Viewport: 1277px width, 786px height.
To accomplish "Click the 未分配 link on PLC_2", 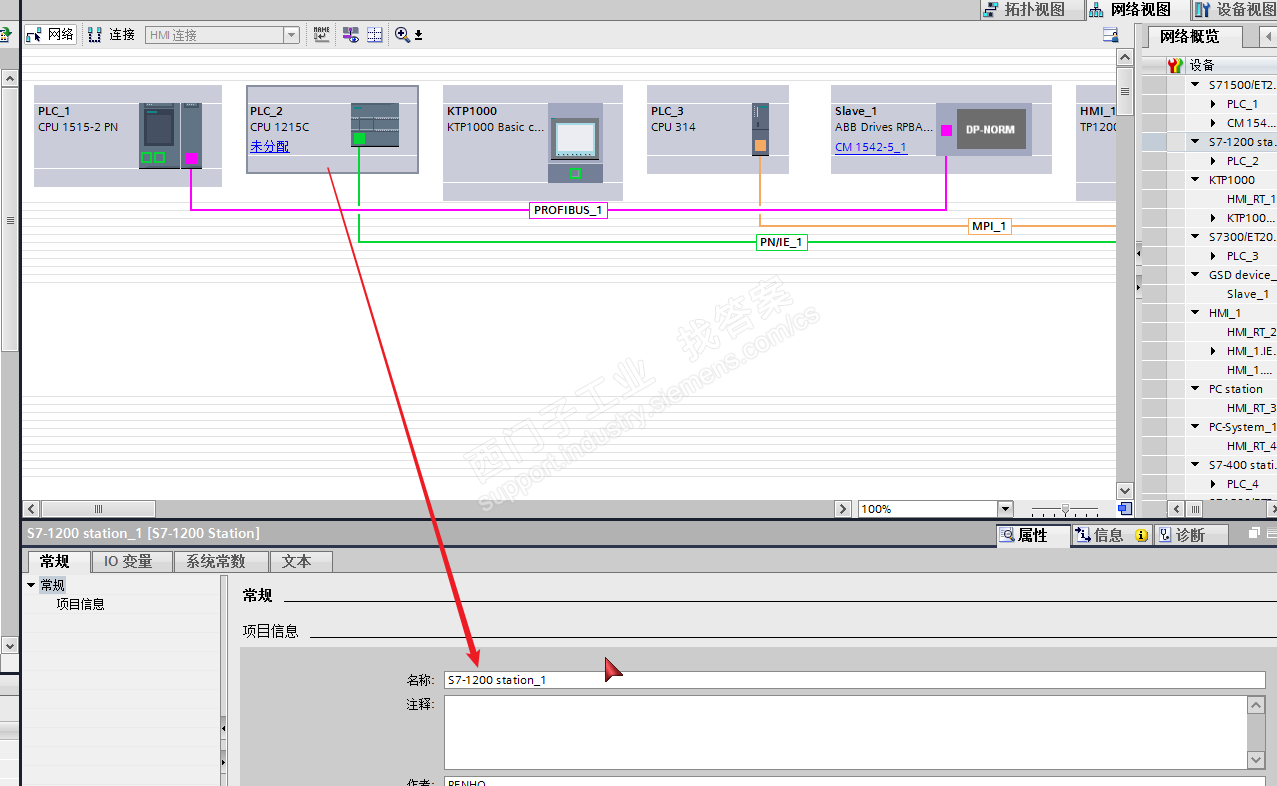I will [x=269, y=146].
